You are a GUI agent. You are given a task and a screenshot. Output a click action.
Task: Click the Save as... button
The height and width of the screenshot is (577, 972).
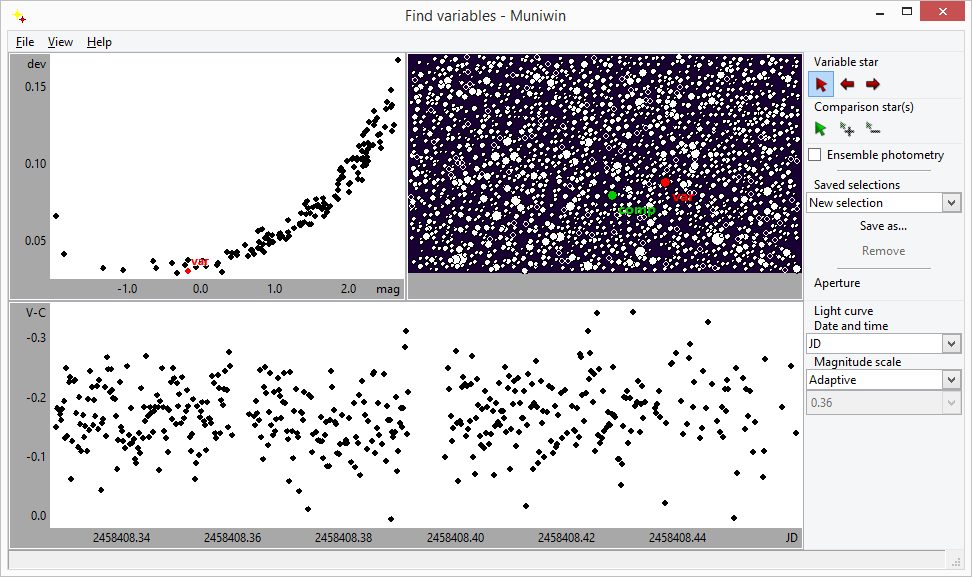point(883,226)
